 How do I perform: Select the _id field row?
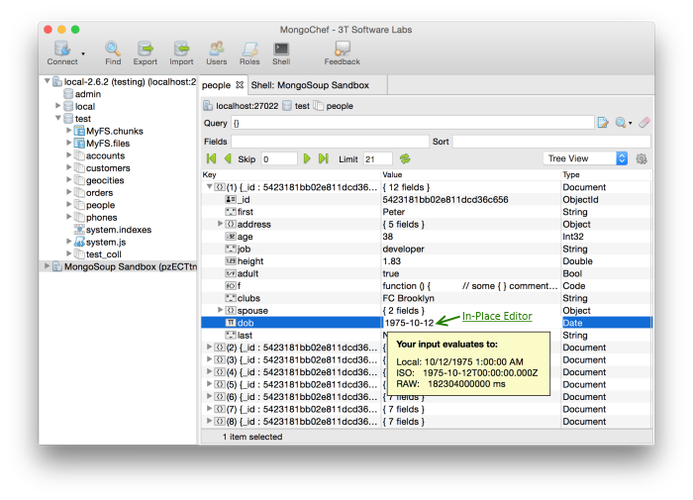(426, 199)
